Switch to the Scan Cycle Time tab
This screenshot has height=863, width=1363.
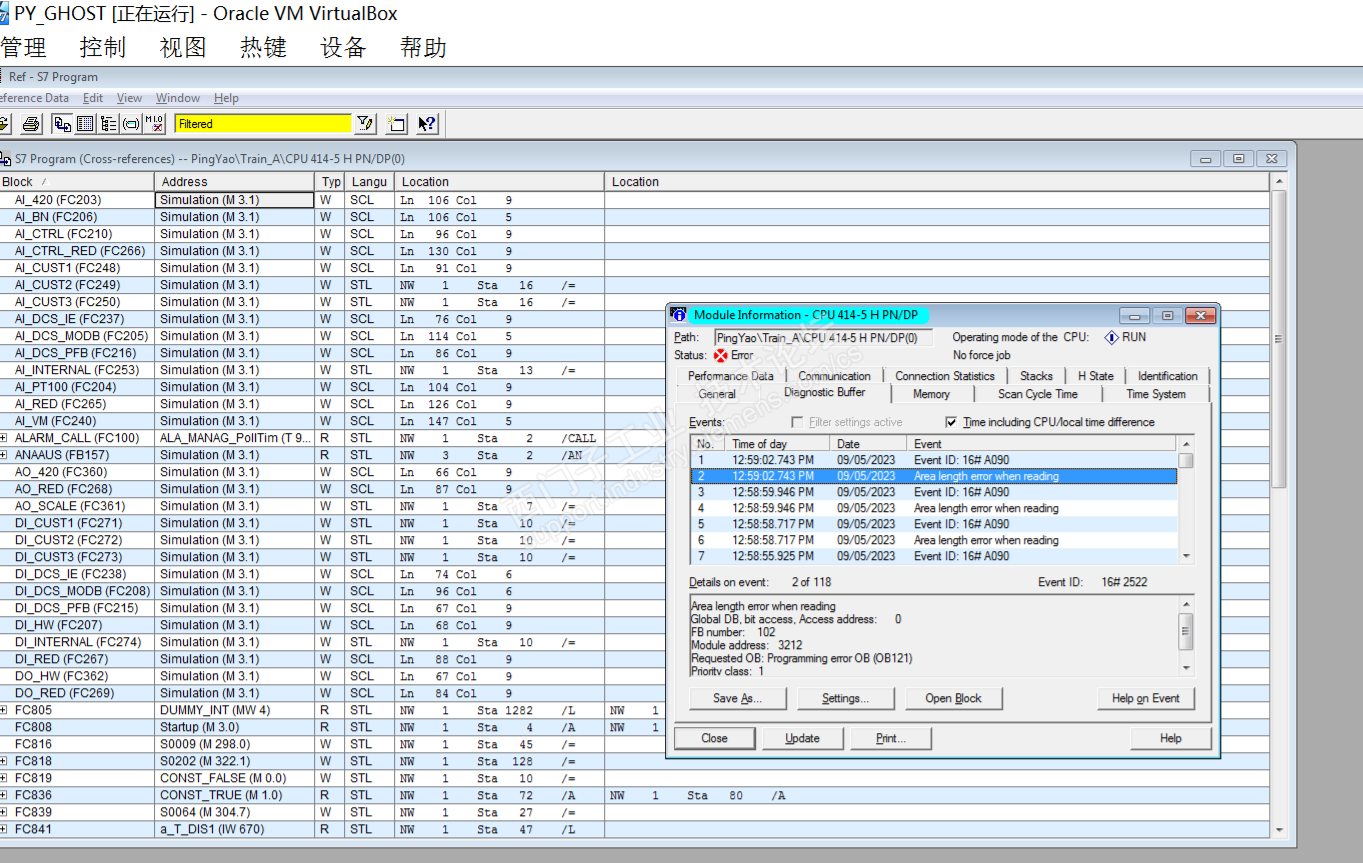1037,394
